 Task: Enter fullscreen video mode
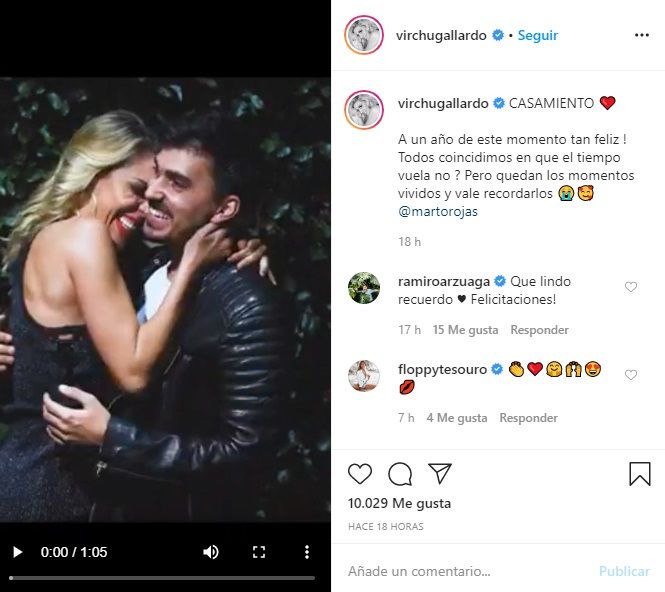pos(259,552)
